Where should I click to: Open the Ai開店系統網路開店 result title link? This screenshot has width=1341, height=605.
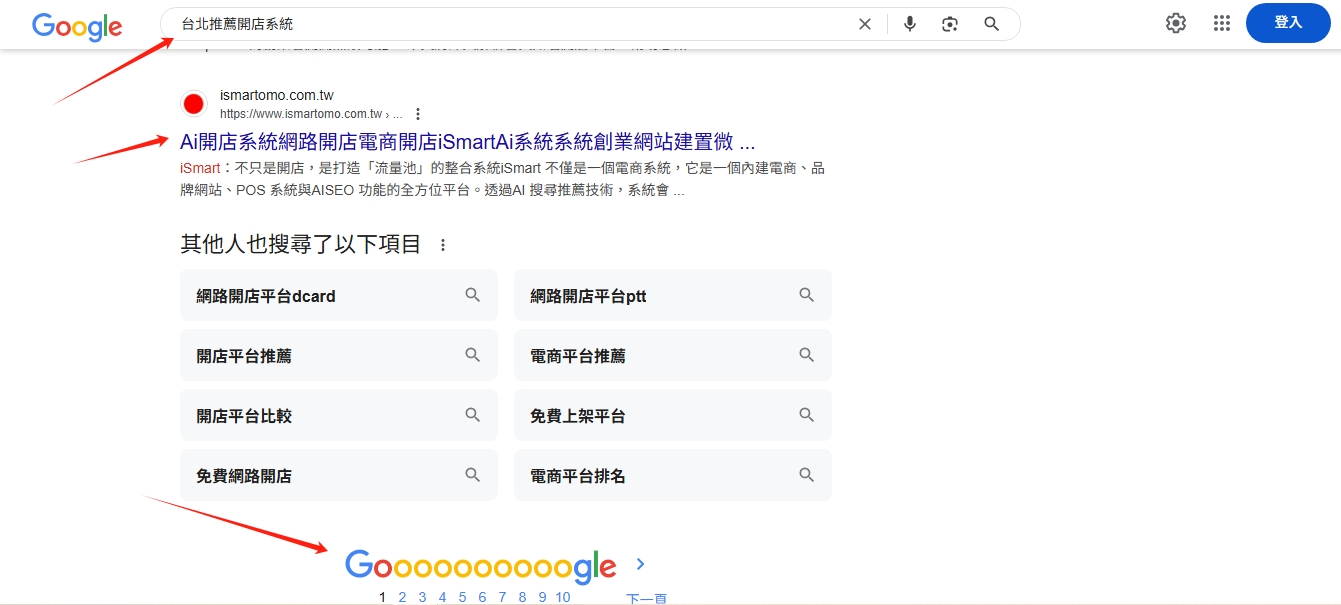click(467, 141)
